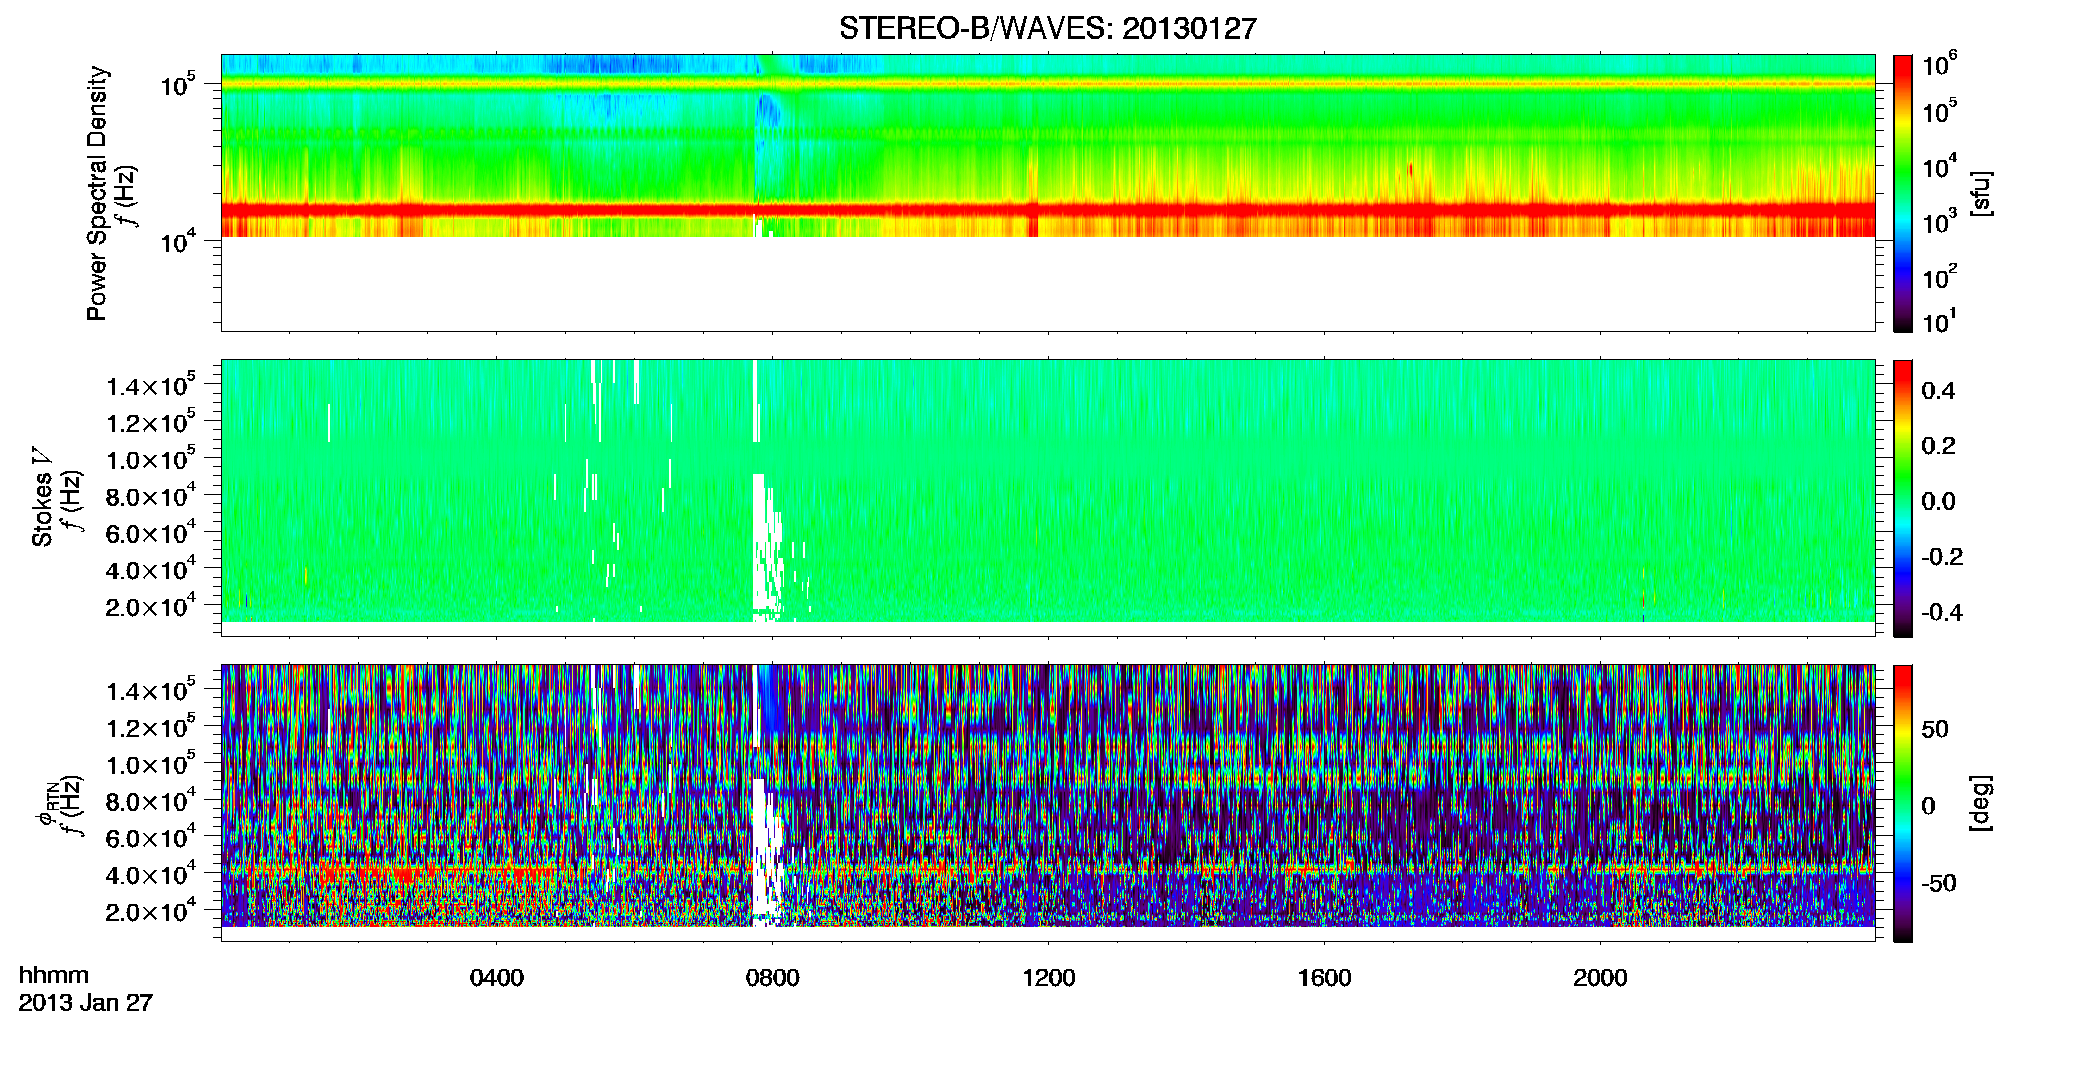Click the Power Spectral Density spectrogram panel
The image size is (2096, 1080).
(1048, 193)
